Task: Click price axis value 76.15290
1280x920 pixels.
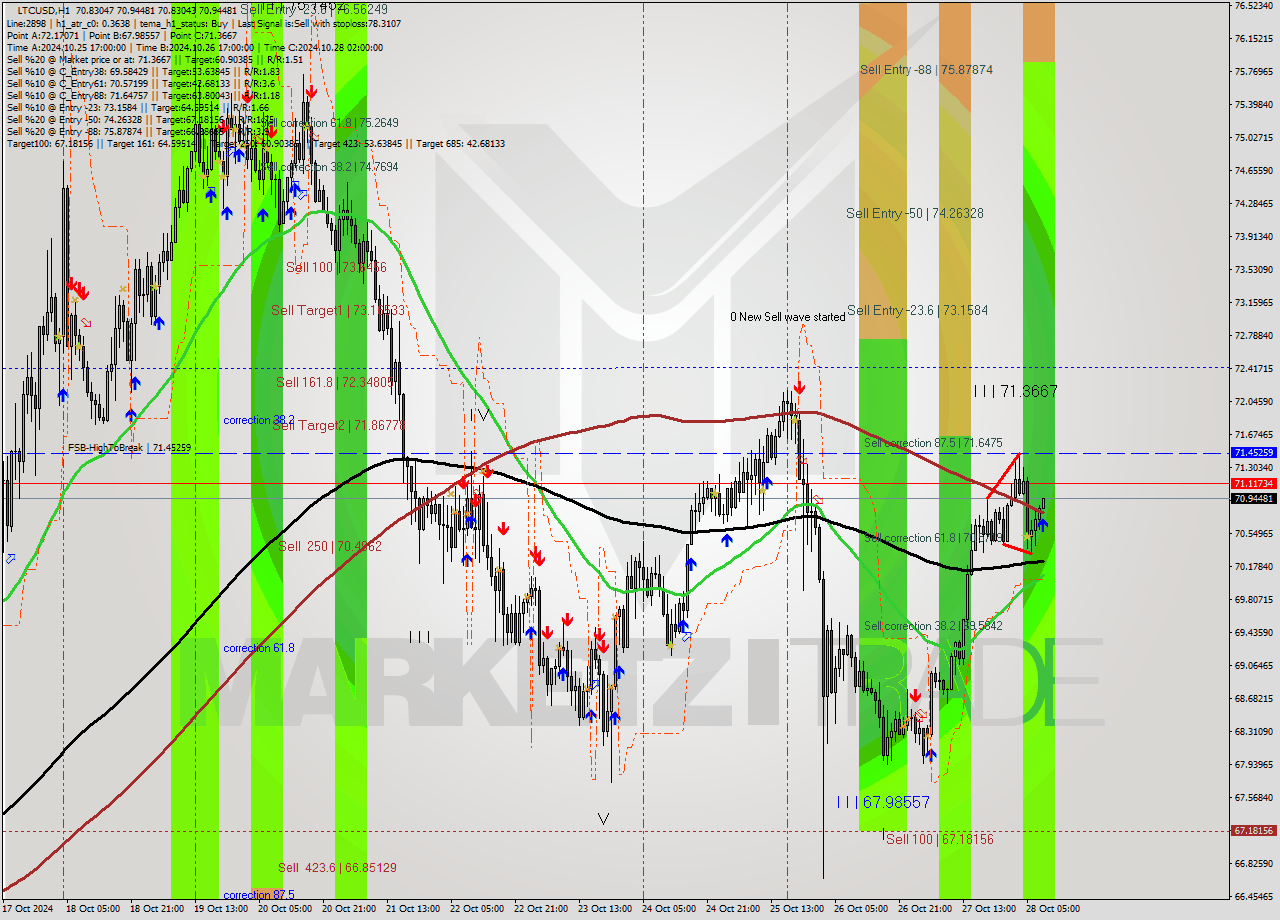Action: pyautogui.click(x=1253, y=39)
